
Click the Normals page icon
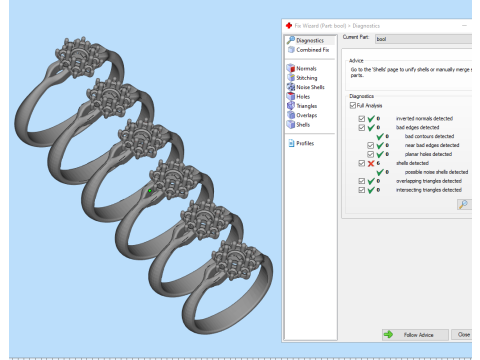pyautogui.click(x=291, y=68)
